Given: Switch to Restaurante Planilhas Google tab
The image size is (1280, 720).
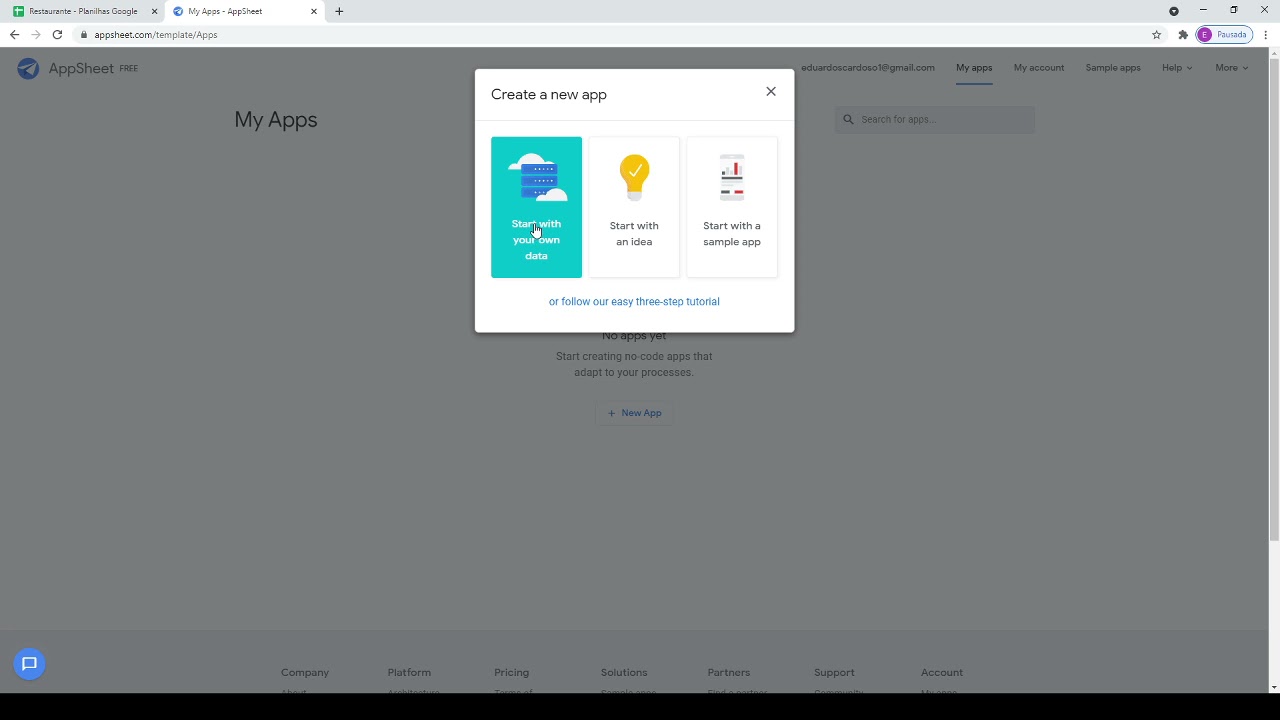Looking at the screenshot, I should click(x=83, y=11).
